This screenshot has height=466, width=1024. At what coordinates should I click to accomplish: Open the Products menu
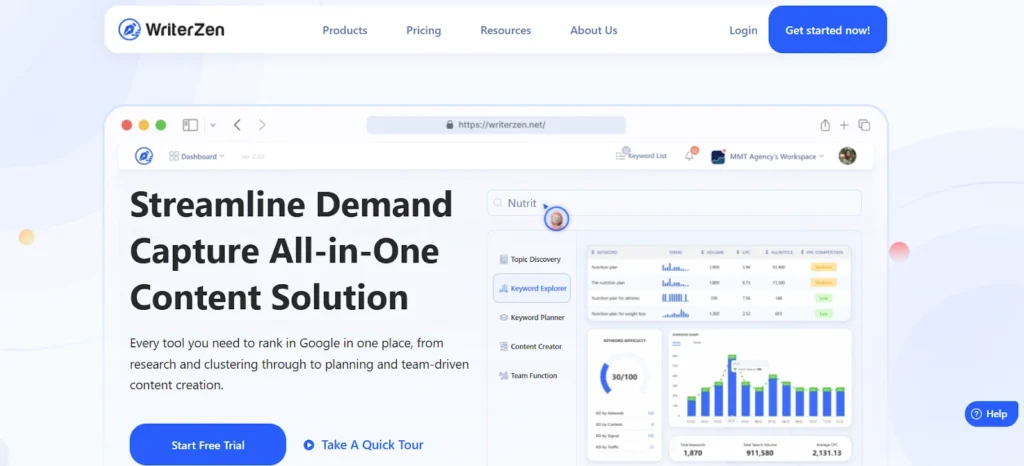pos(345,30)
